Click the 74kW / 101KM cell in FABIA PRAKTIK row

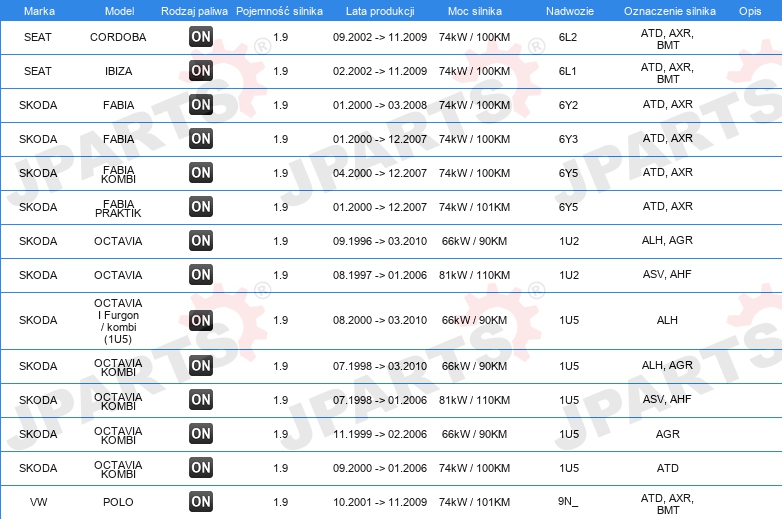474,207
